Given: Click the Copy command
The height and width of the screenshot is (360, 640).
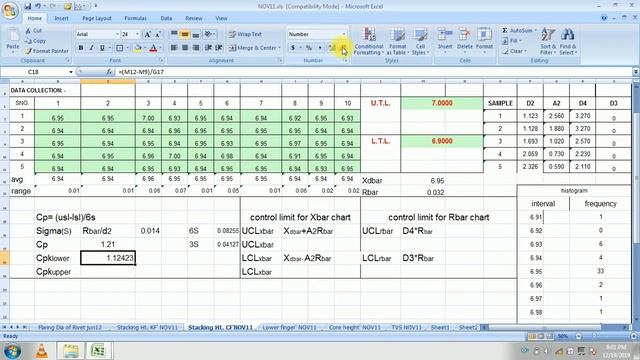Looking at the screenshot, I should pos(36,41).
